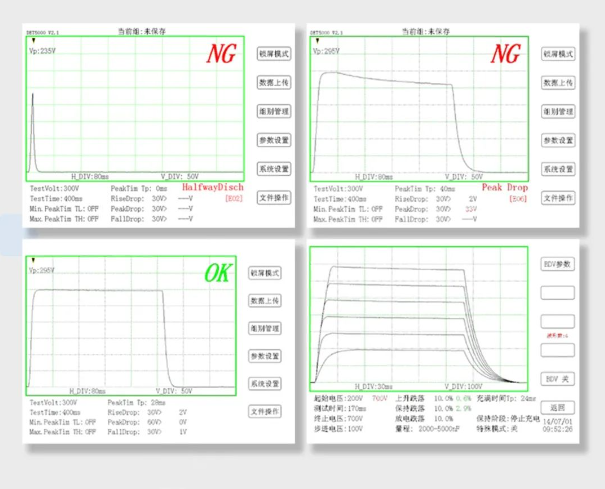Screen dimensions: 605x489
Task: Click the red NG indicator above HalfwayDisch
Action: click(x=221, y=54)
